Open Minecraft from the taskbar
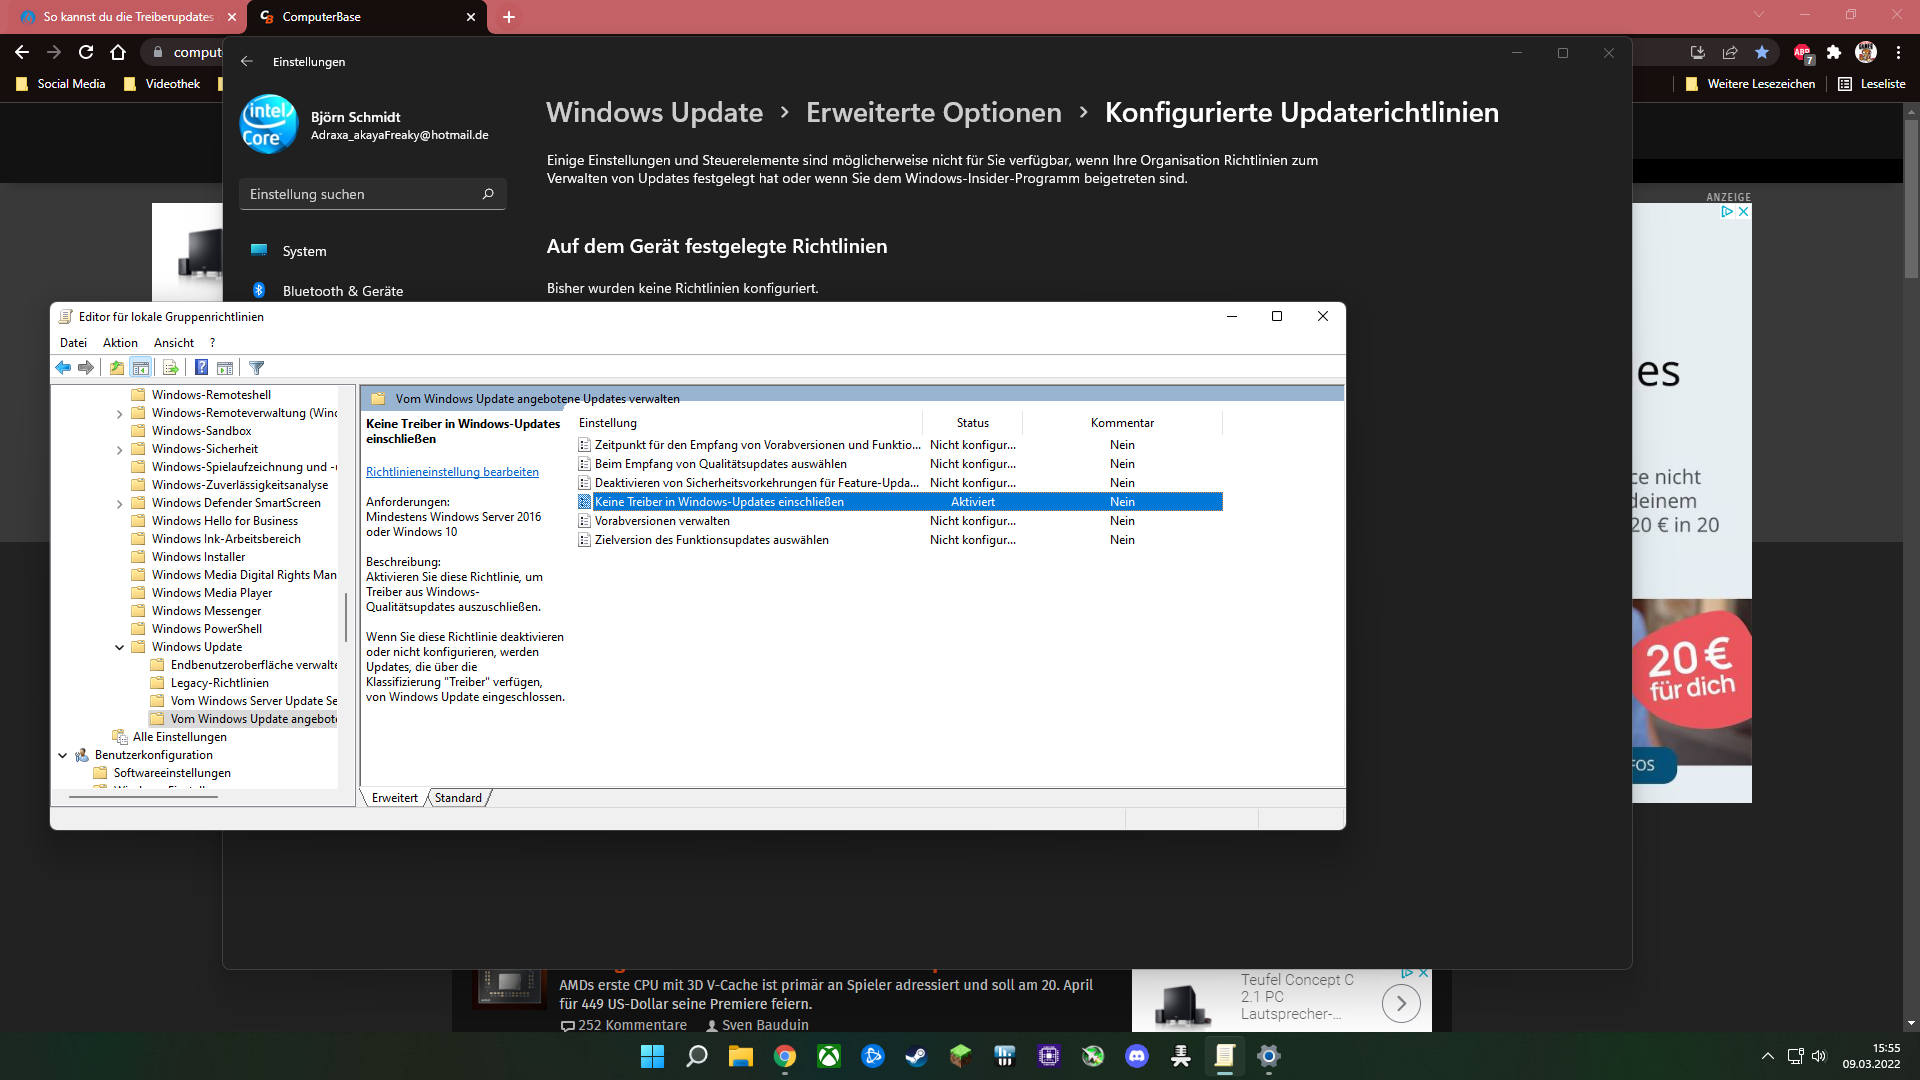Viewport: 1920px width, 1080px height. point(960,1056)
